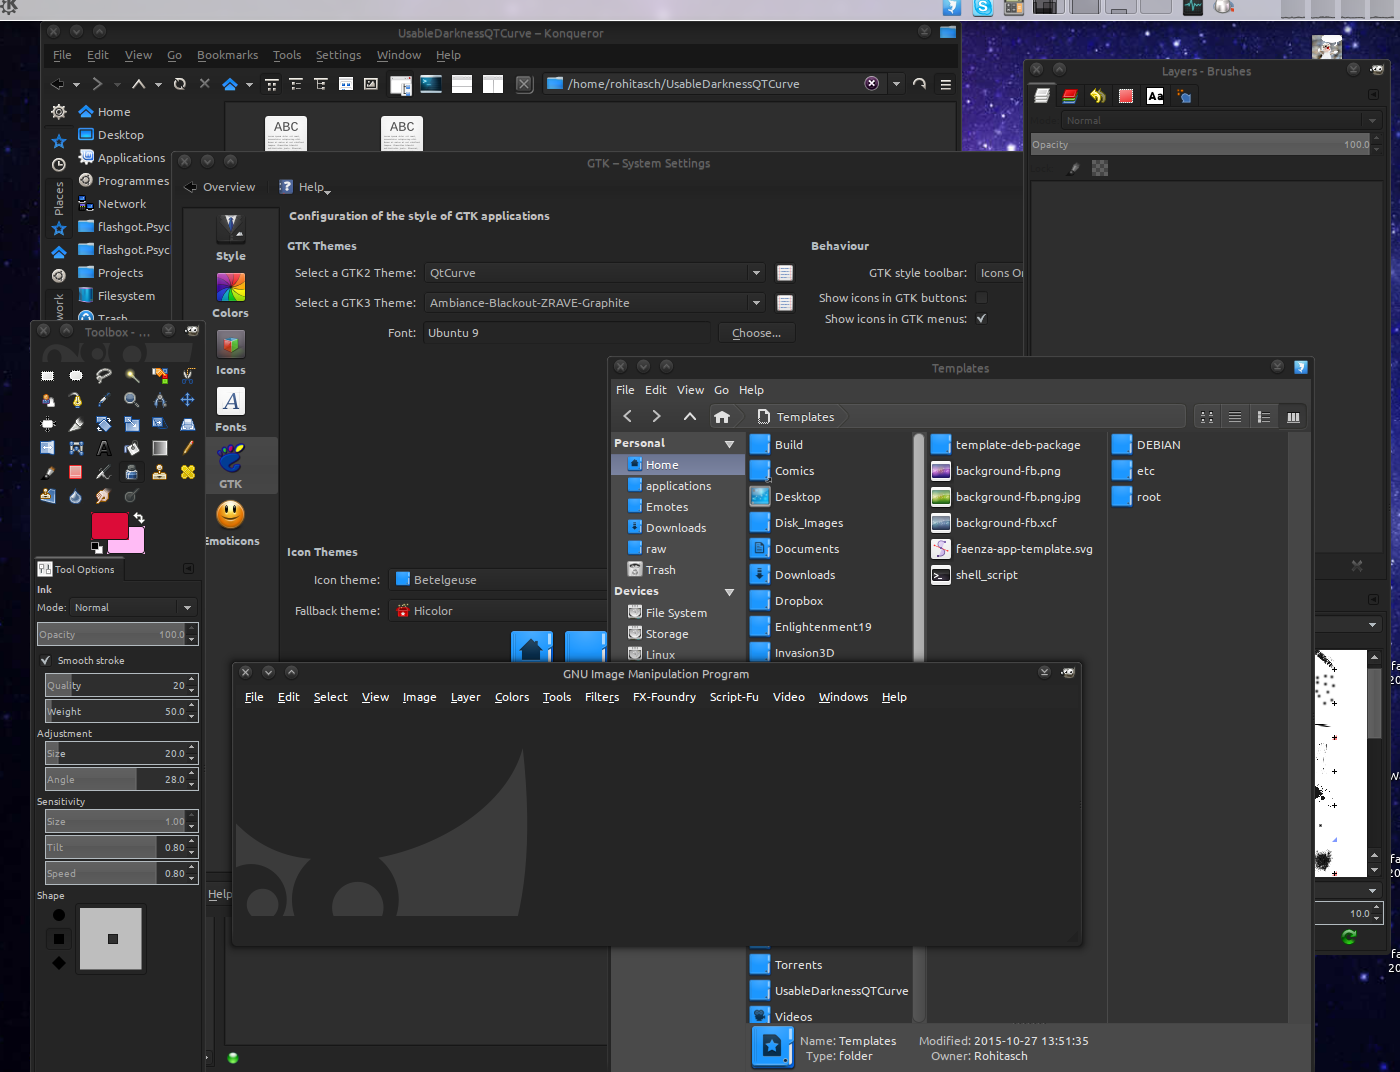The width and height of the screenshot is (1400, 1072).
Task: Open Konqueror Settings menu
Action: 338,55
